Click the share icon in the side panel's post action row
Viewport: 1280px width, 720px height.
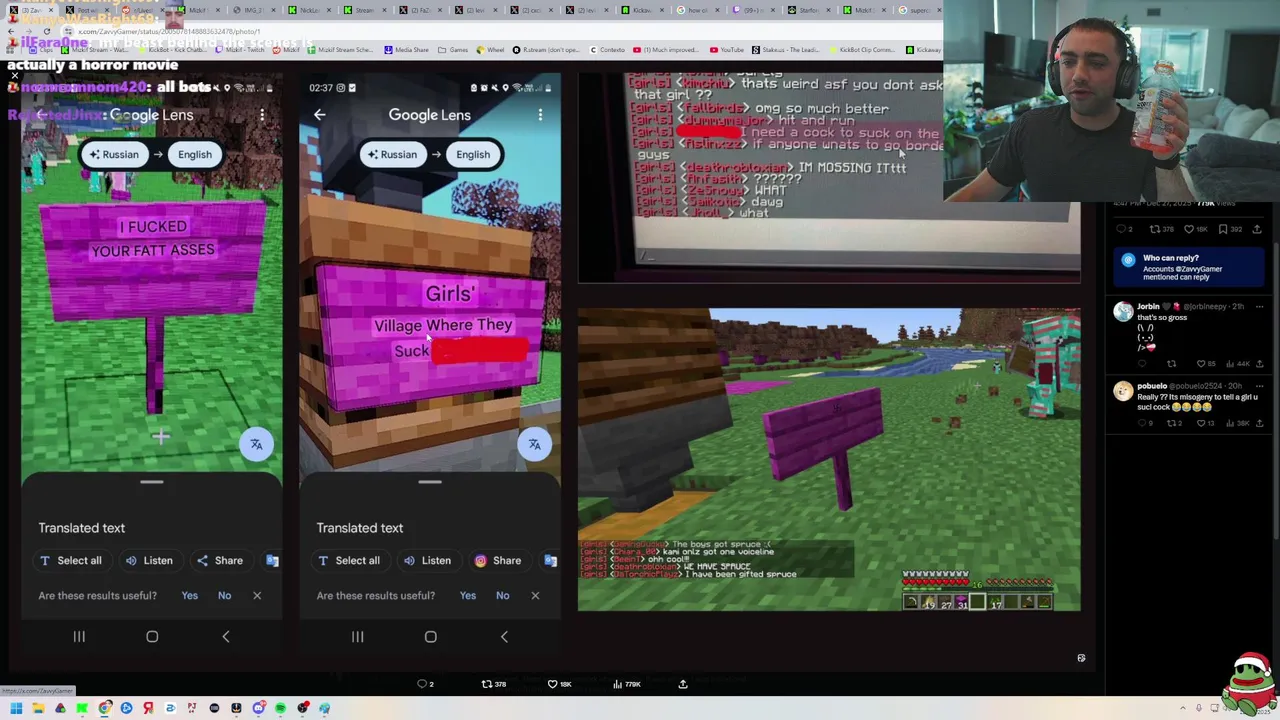coord(1257,229)
